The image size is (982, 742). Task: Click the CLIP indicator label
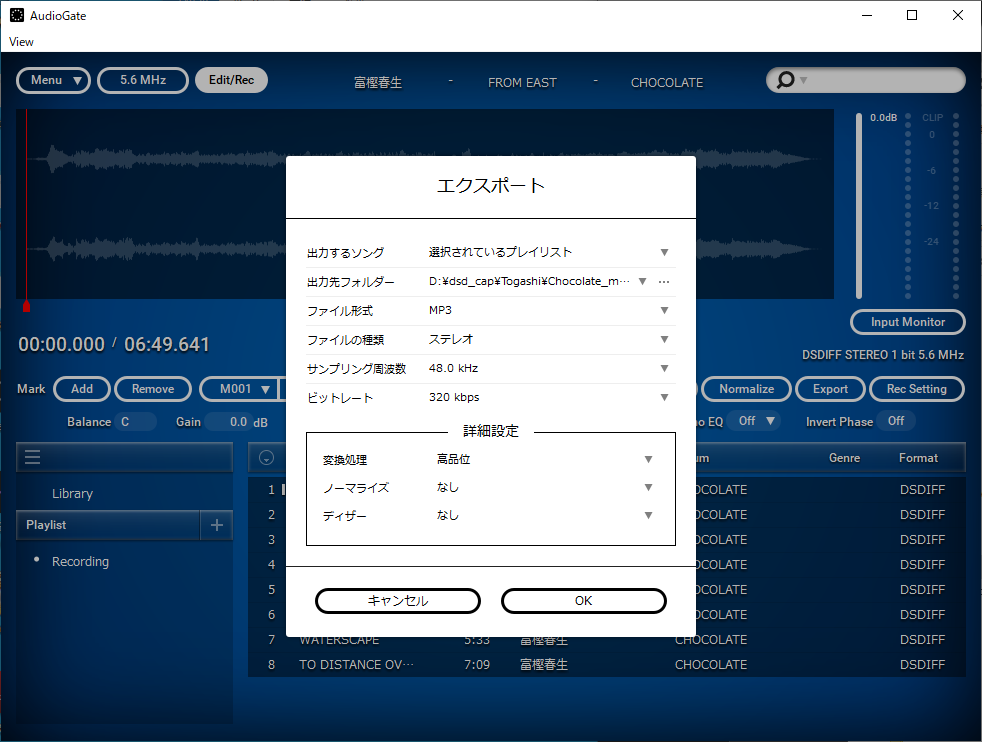(932, 118)
